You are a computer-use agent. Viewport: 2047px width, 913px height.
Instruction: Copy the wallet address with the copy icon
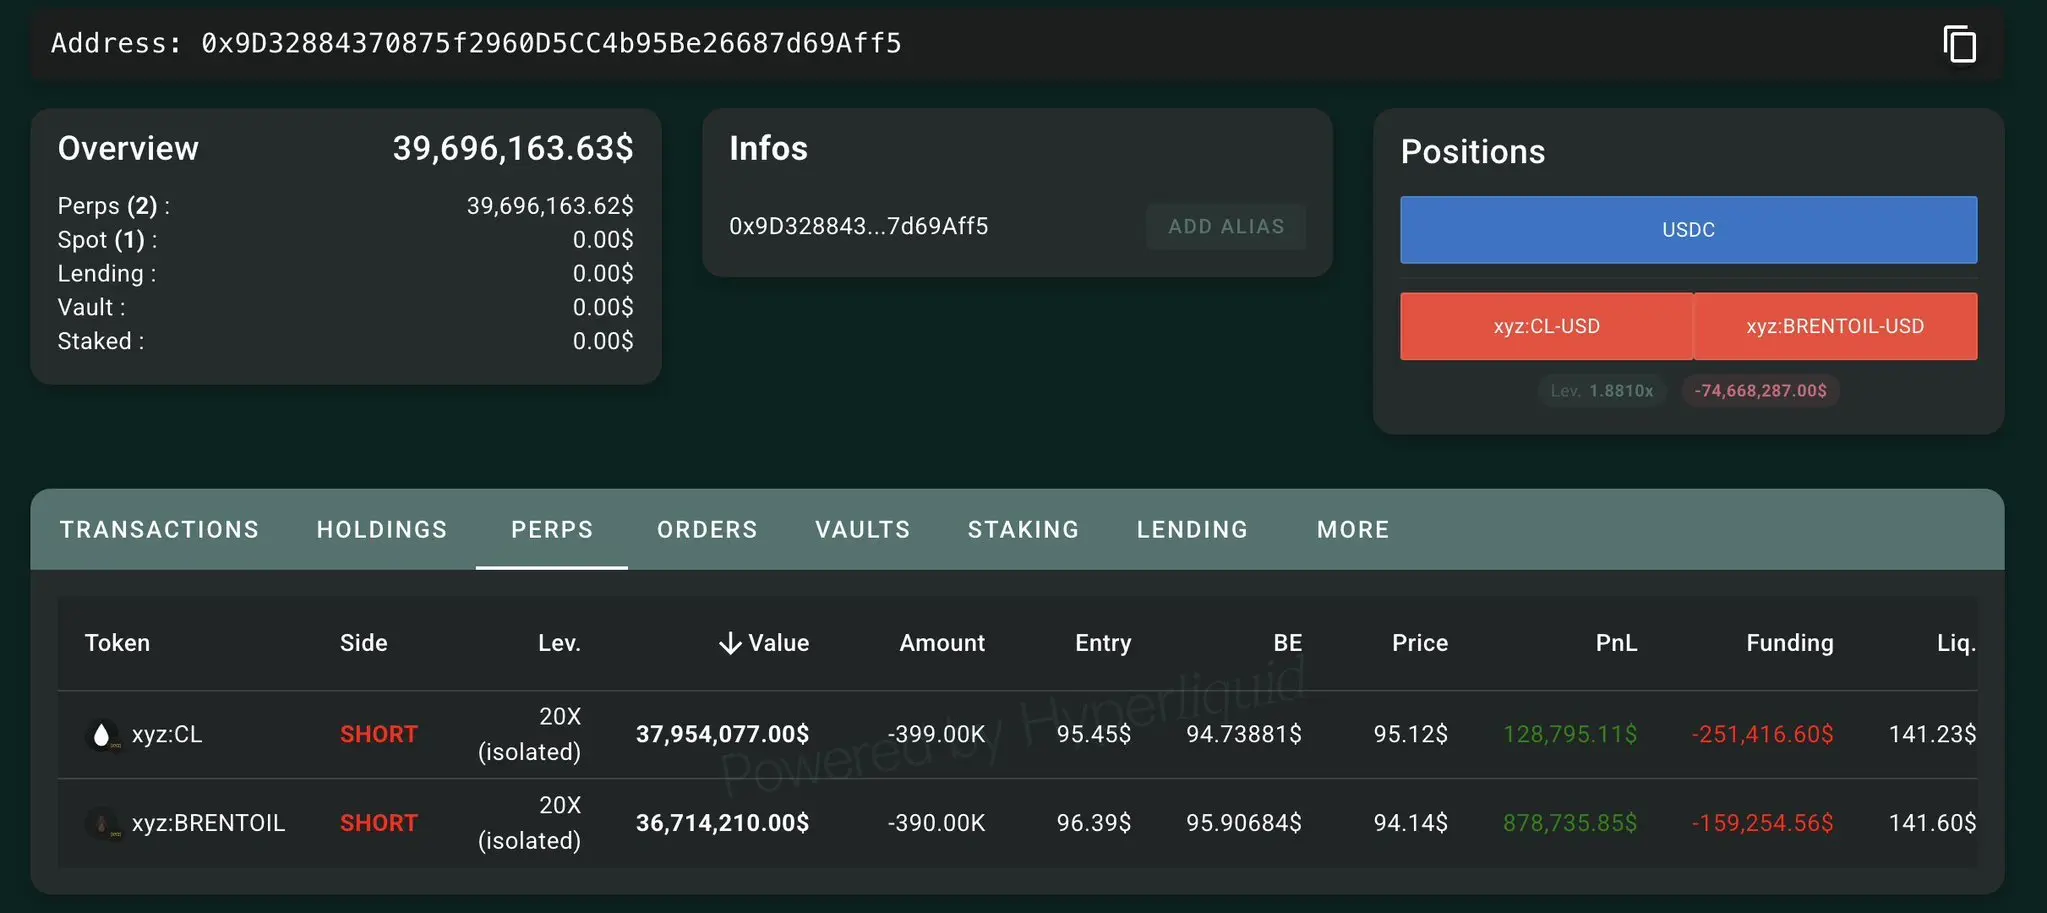(1959, 44)
